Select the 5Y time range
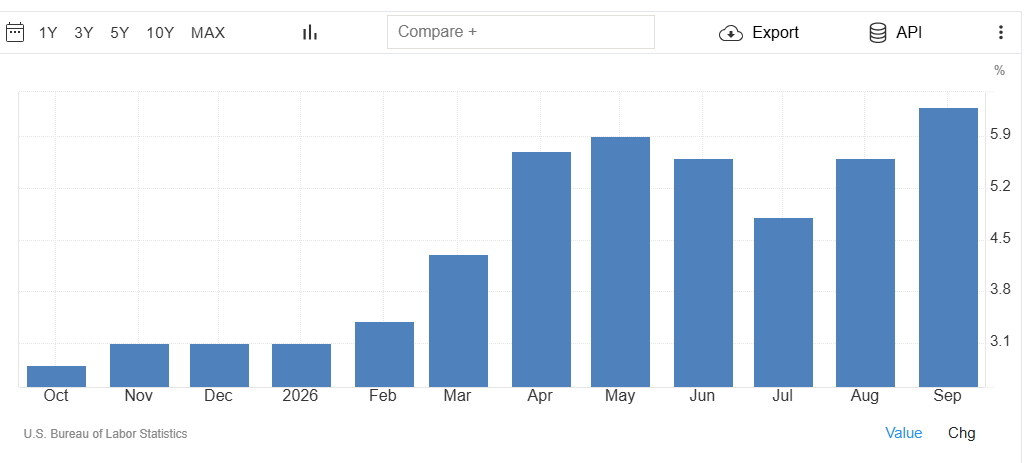Screen dimensions: 1028x463 pos(119,33)
